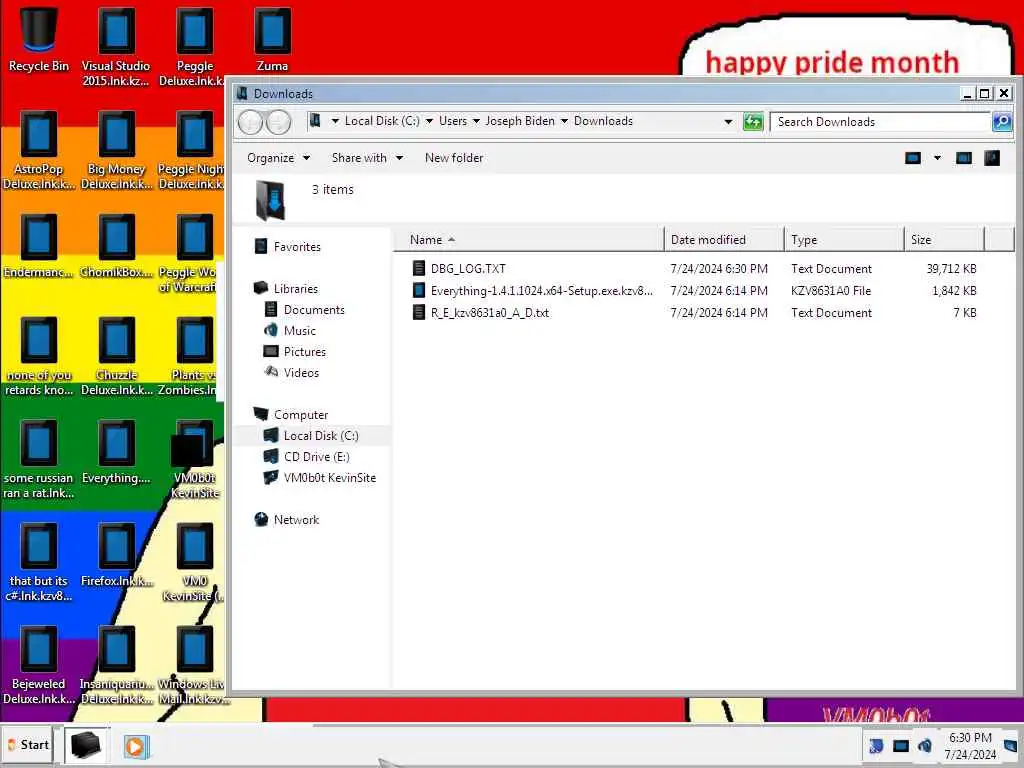This screenshot has height=768, width=1024.
Task: Click the green Refresh button beside address bar
Action: (x=753, y=121)
